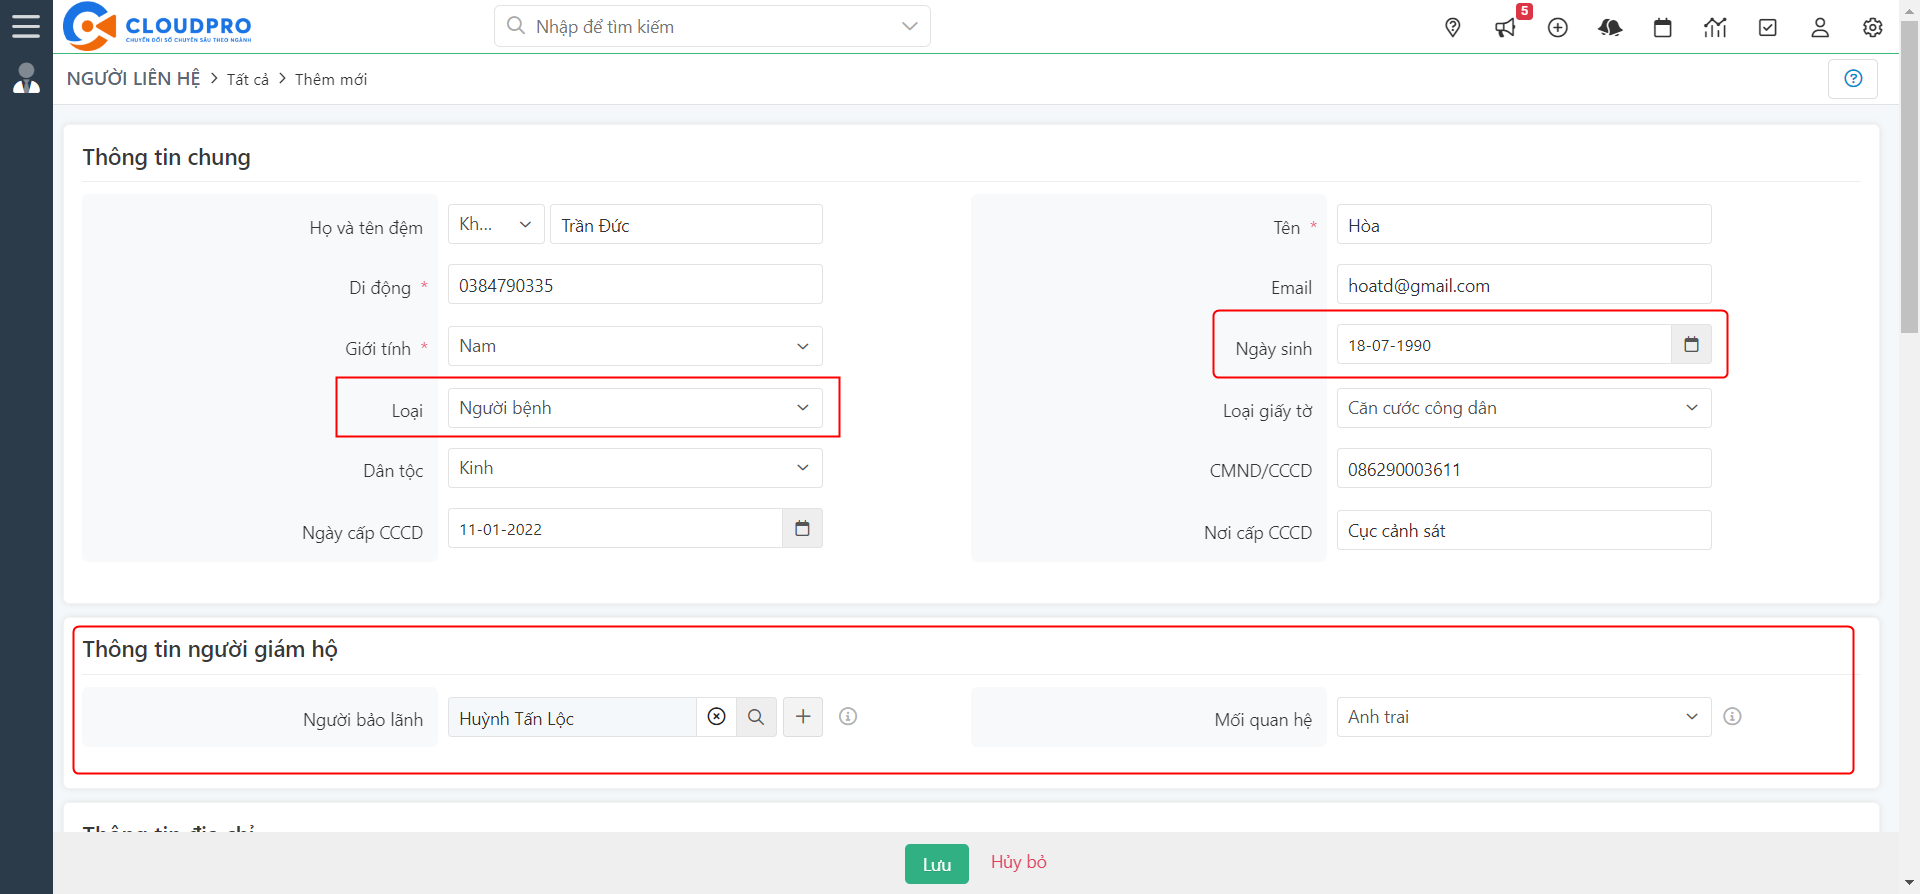1920x894 pixels.
Task: Show info tooltip next to Người bảo lãnh
Action: [848, 716]
